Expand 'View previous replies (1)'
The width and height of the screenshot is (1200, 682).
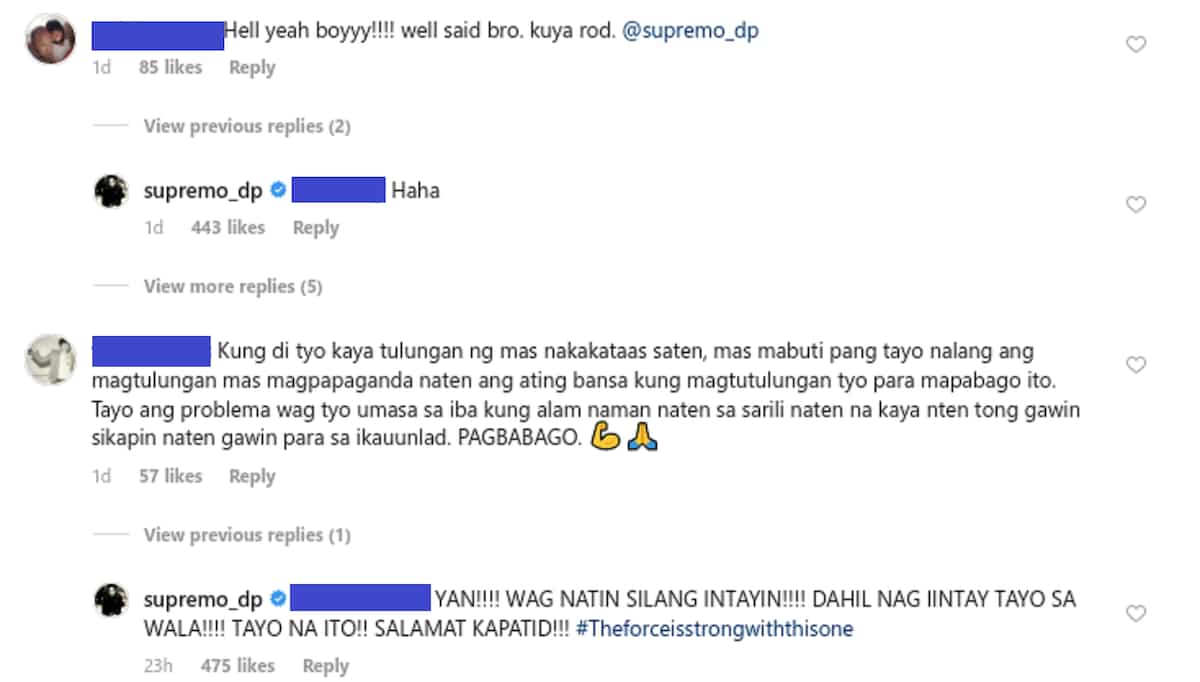tap(247, 535)
